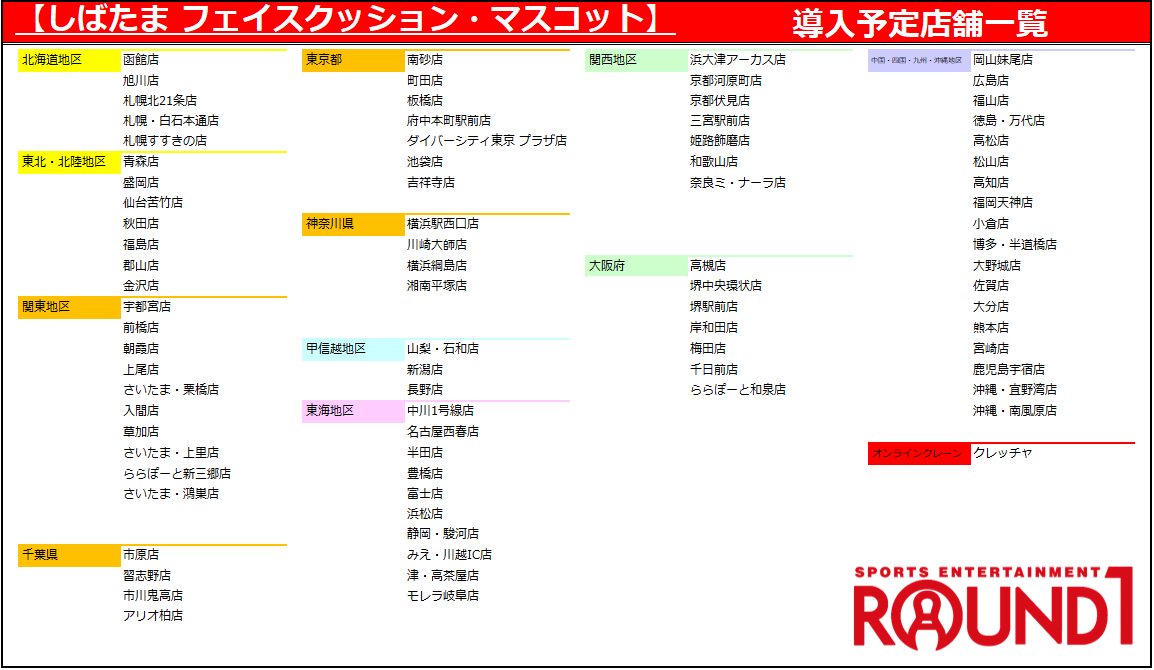1154x670 pixels.
Task: Select 博多・半道橋店
Action: point(1014,244)
